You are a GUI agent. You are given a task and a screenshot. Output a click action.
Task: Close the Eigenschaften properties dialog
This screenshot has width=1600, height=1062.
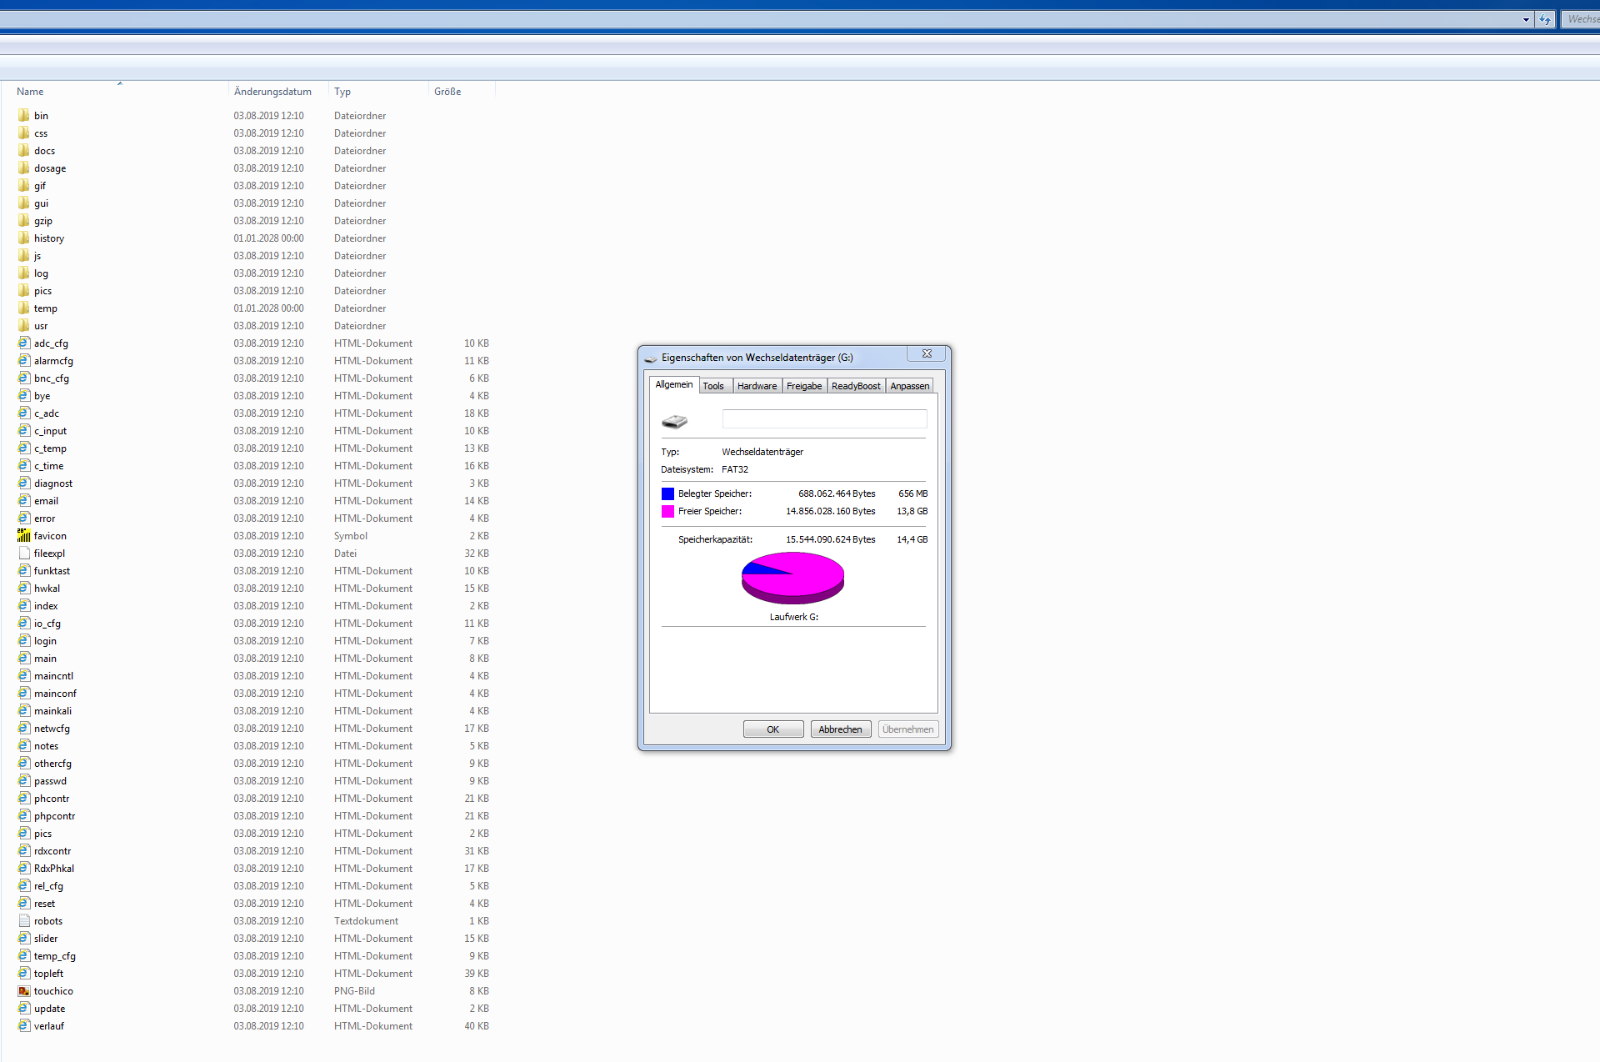point(927,354)
